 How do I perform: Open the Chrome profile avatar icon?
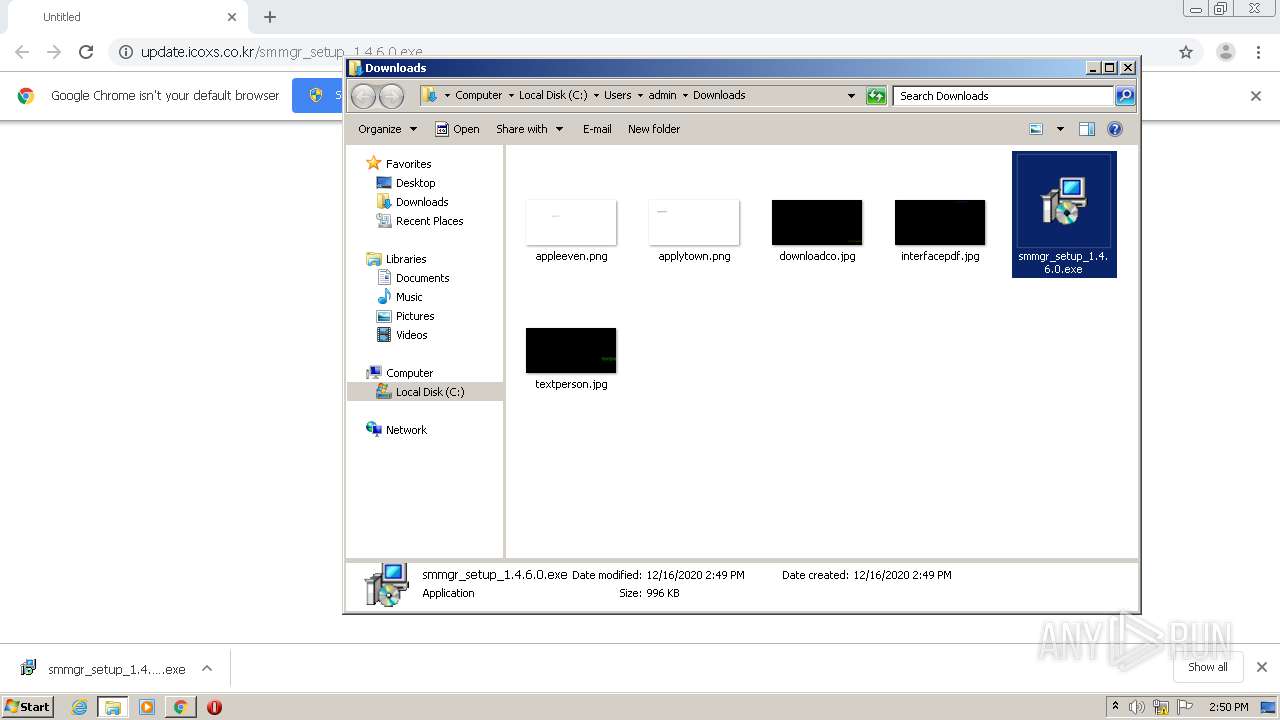(1225, 52)
